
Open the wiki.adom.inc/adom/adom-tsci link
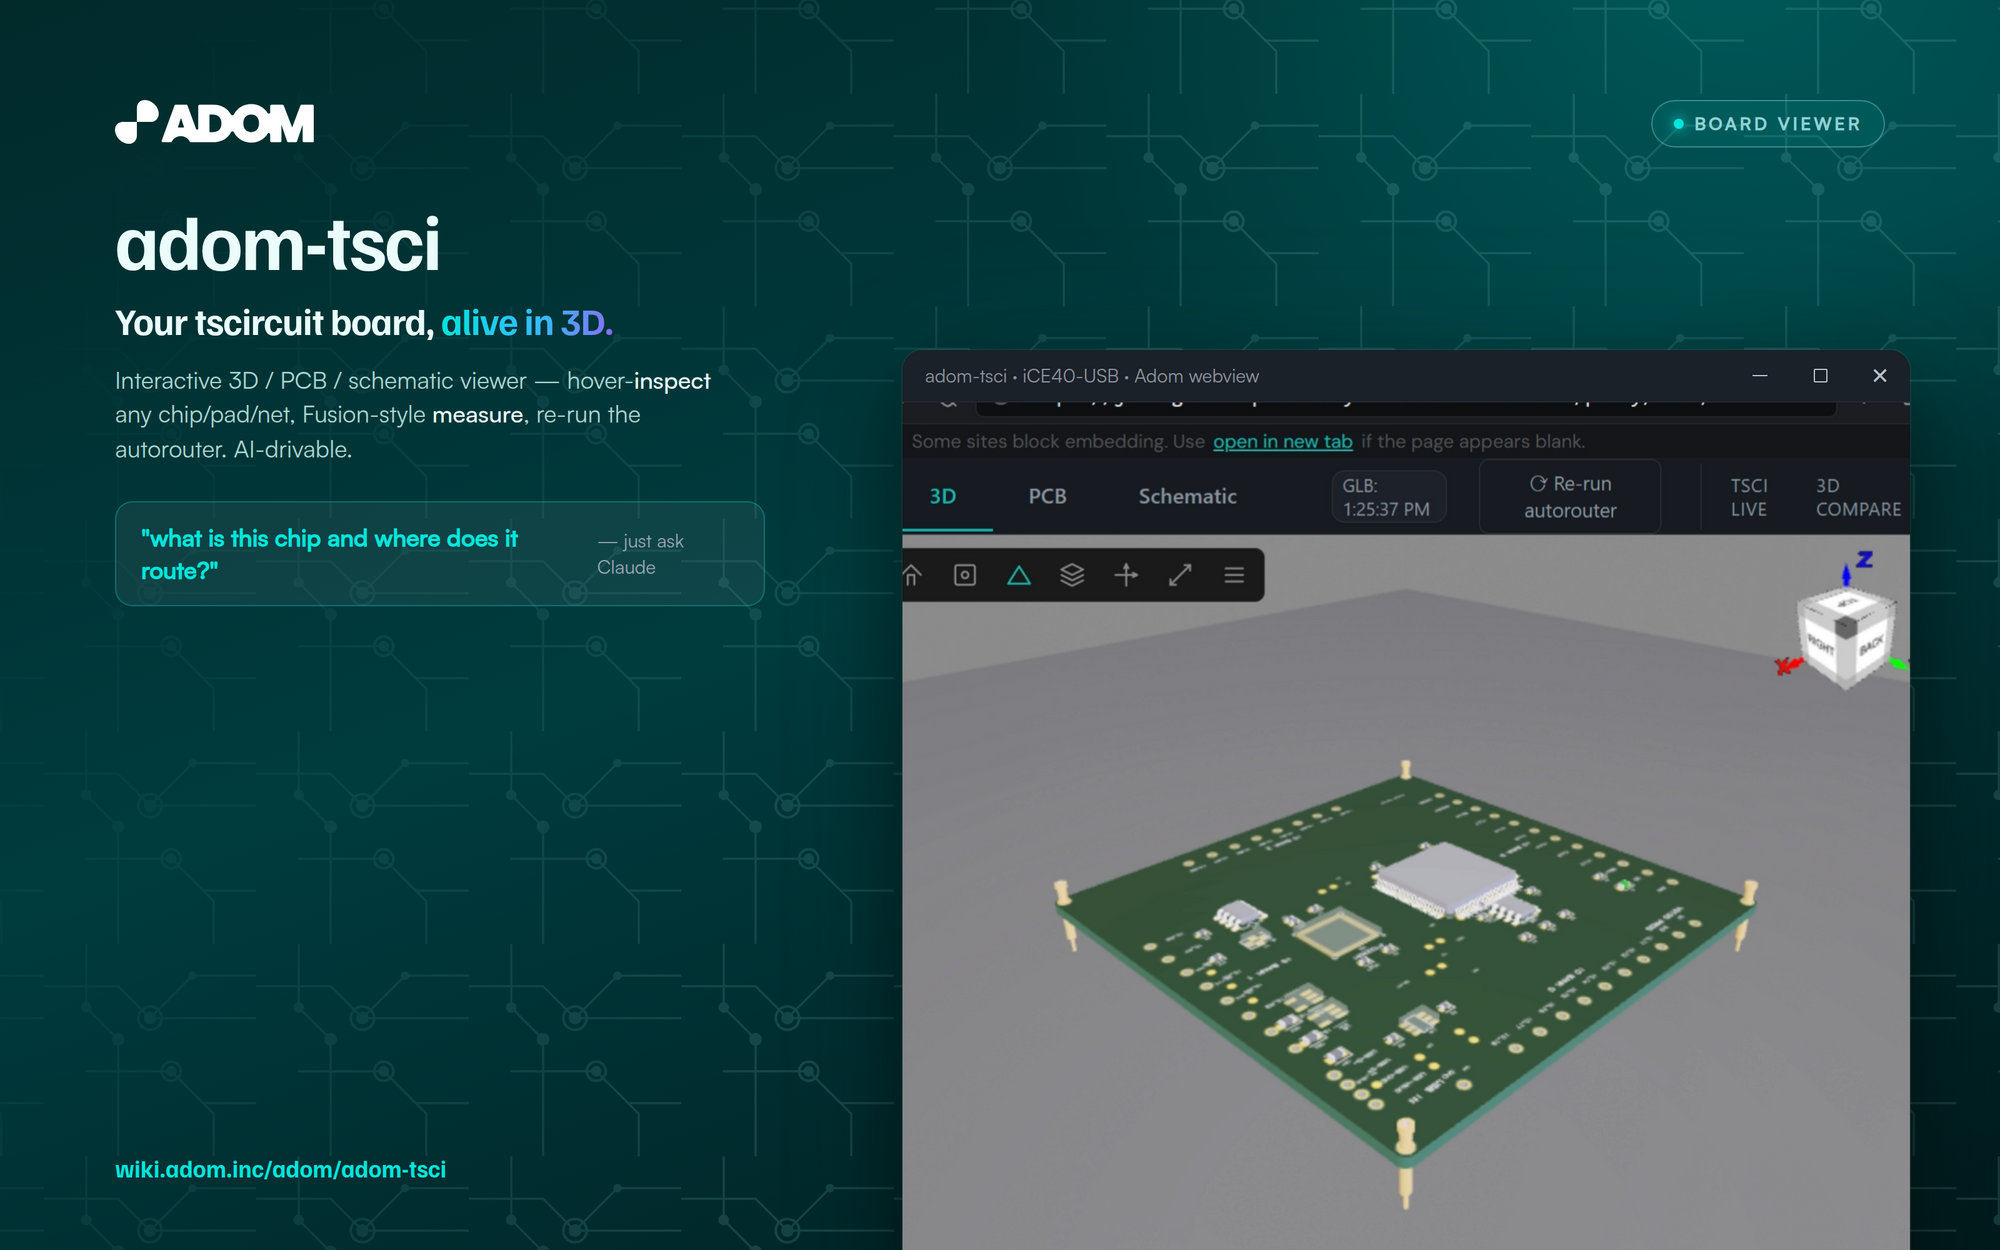(x=280, y=1169)
